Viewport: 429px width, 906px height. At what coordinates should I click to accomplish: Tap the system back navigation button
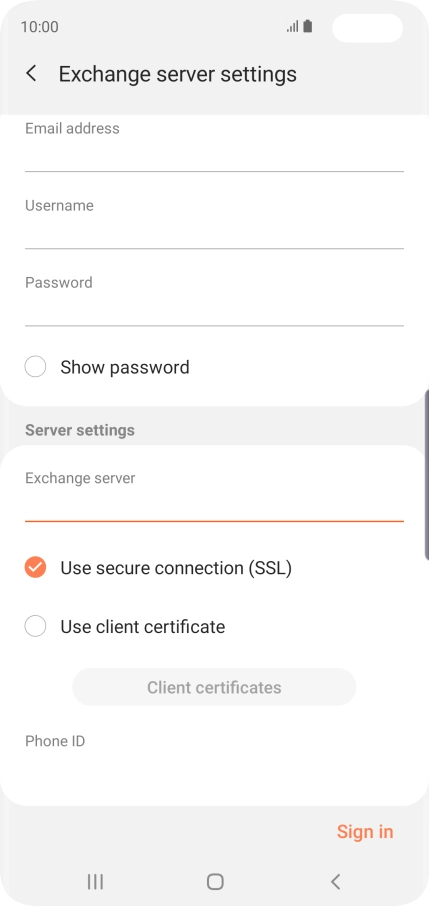335,881
